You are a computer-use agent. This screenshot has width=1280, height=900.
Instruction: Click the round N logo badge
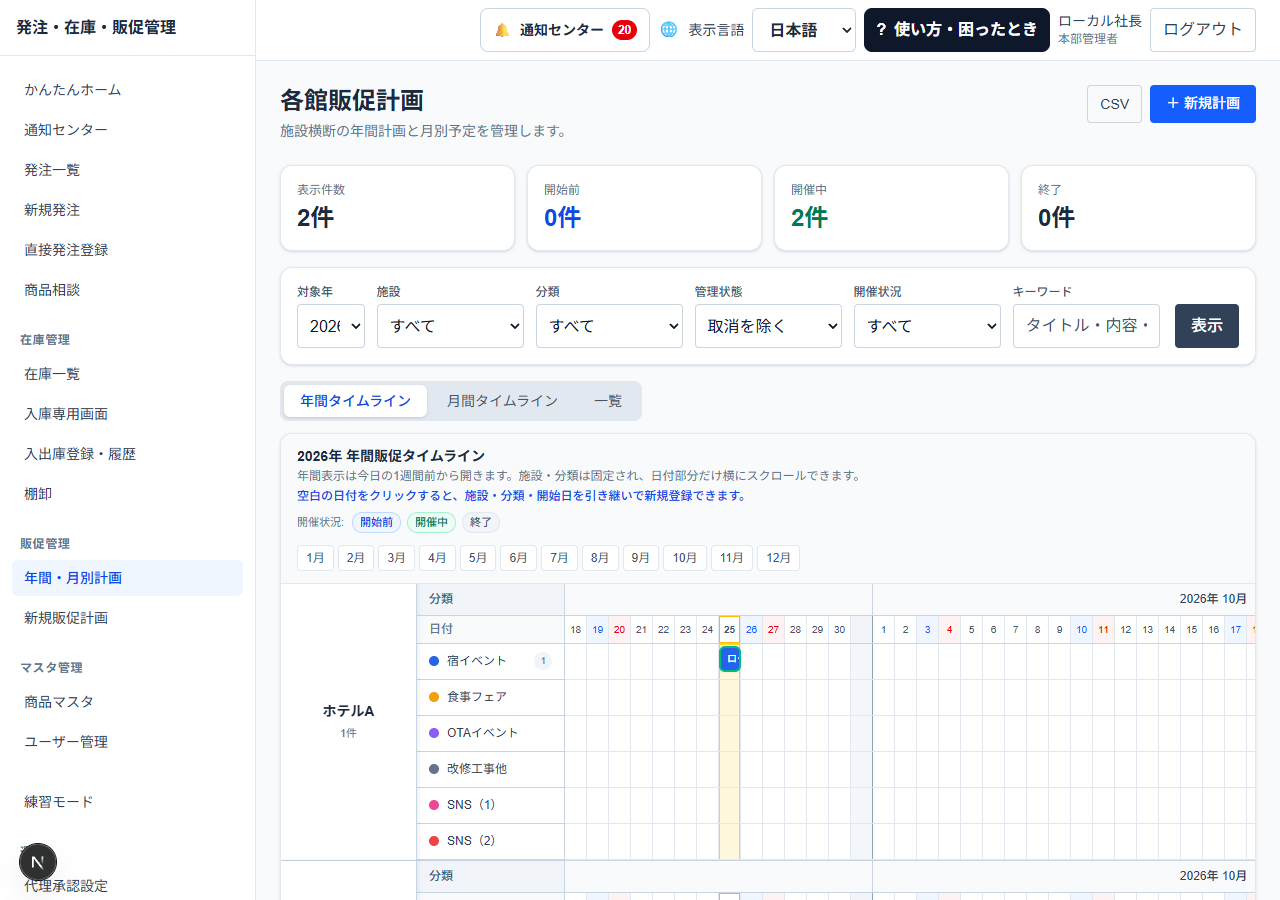[x=38, y=862]
